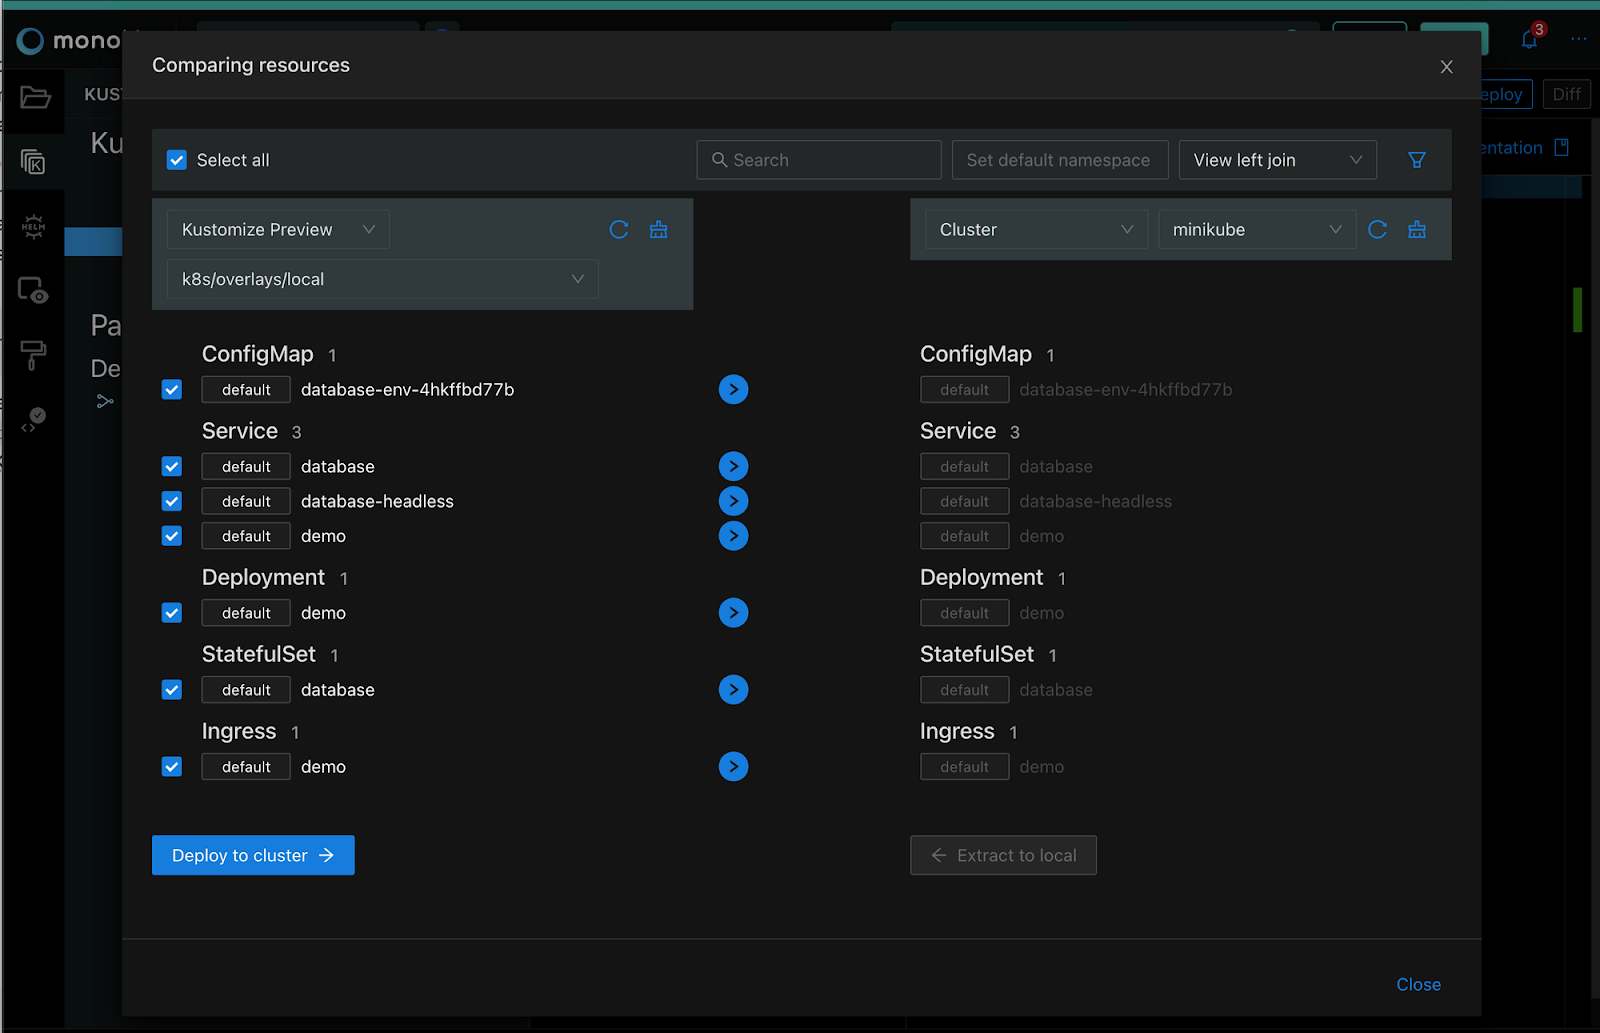
Task: Click the right Ingress group heading
Action: pyautogui.click(x=957, y=731)
